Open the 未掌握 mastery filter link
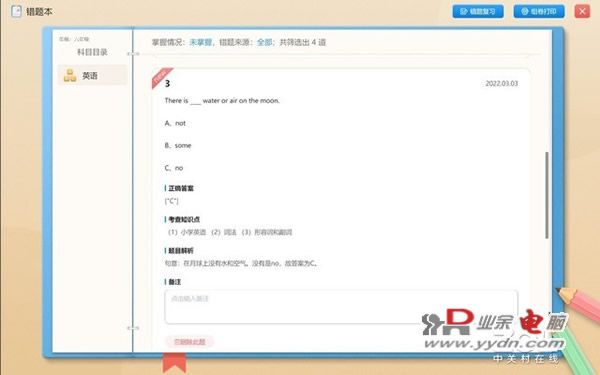Screen dimensions: 600x375 [201, 42]
